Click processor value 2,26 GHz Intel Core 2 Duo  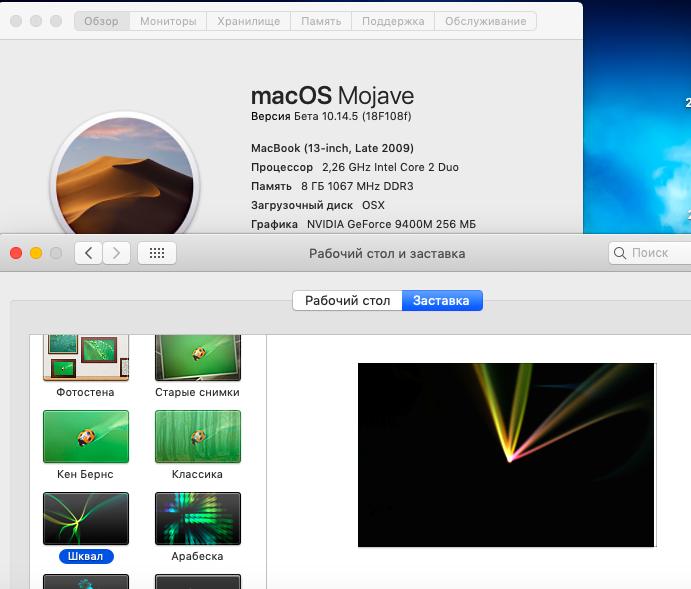point(390,167)
